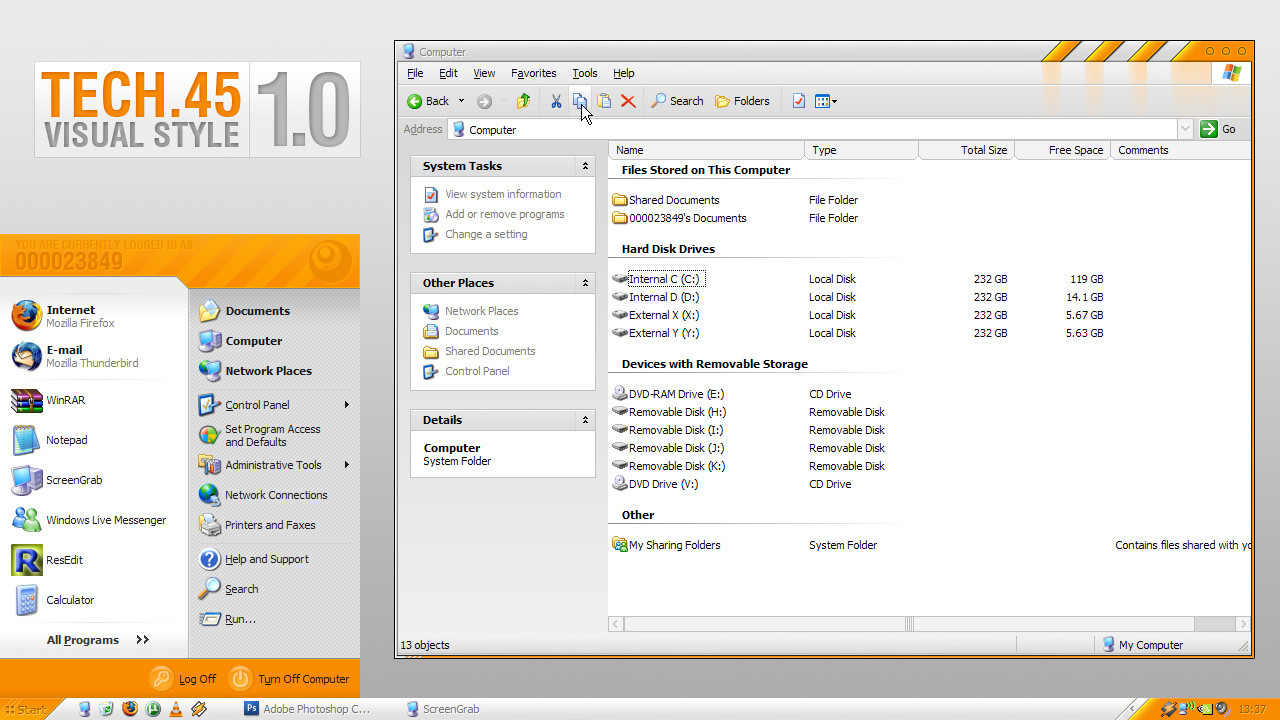1280x720 pixels.
Task: Open the Favorites menu
Action: (533, 73)
